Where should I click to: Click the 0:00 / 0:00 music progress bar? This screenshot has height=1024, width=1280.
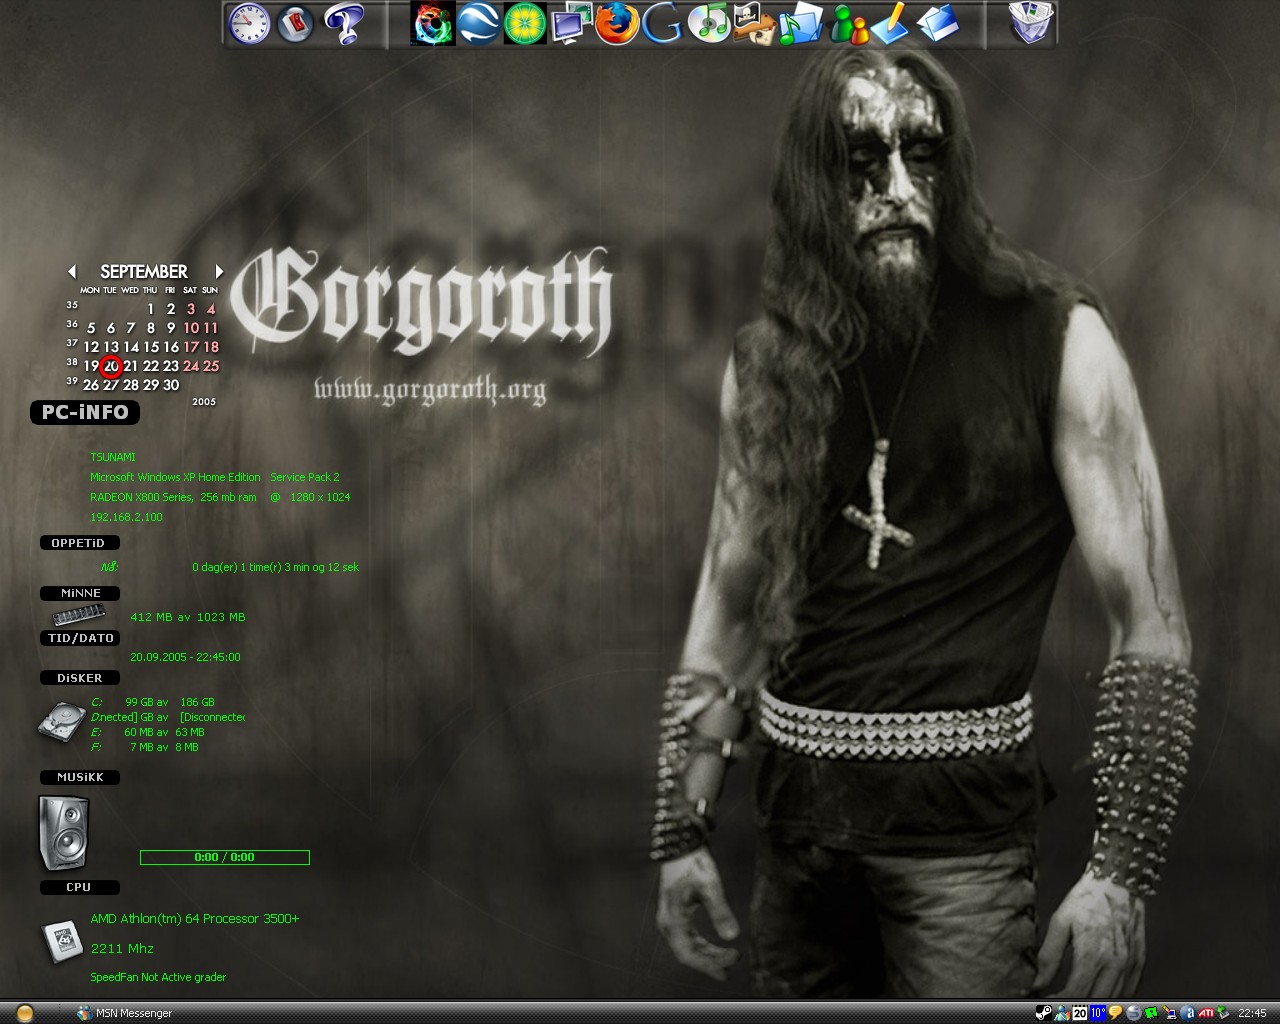(225, 857)
